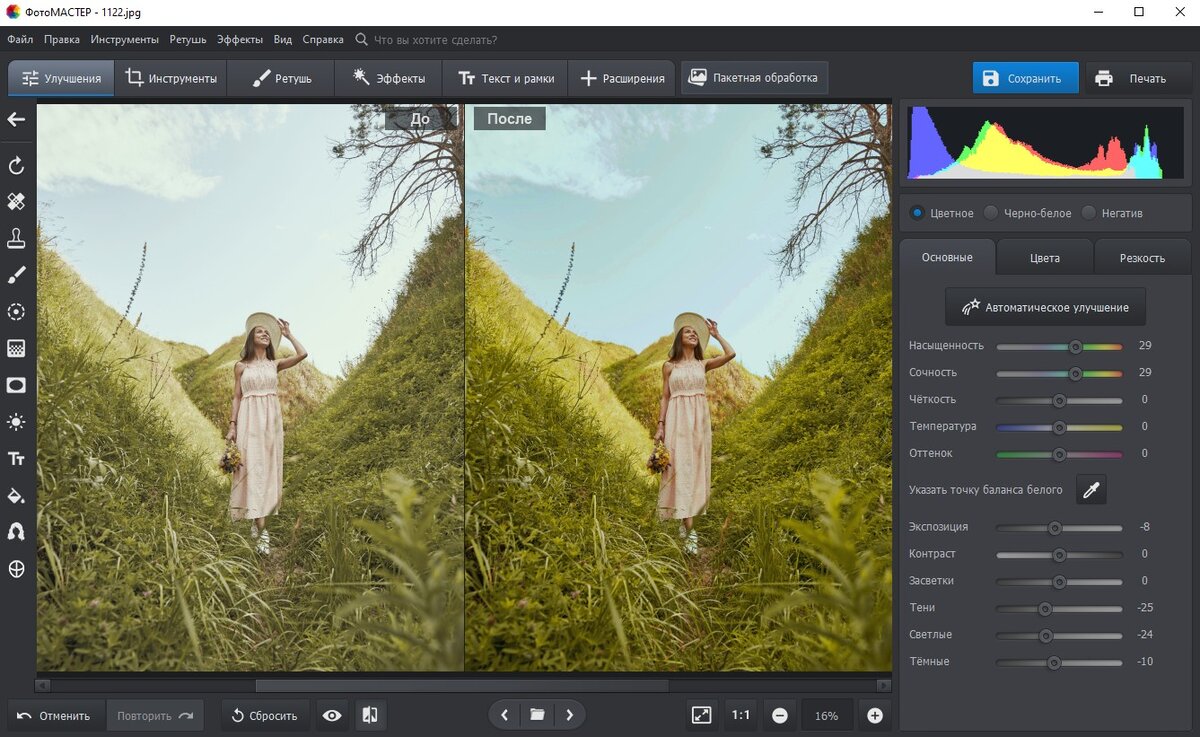The image size is (1200, 737).
Task: Switch to the Цвета panel tab
Action: point(1045,258)
